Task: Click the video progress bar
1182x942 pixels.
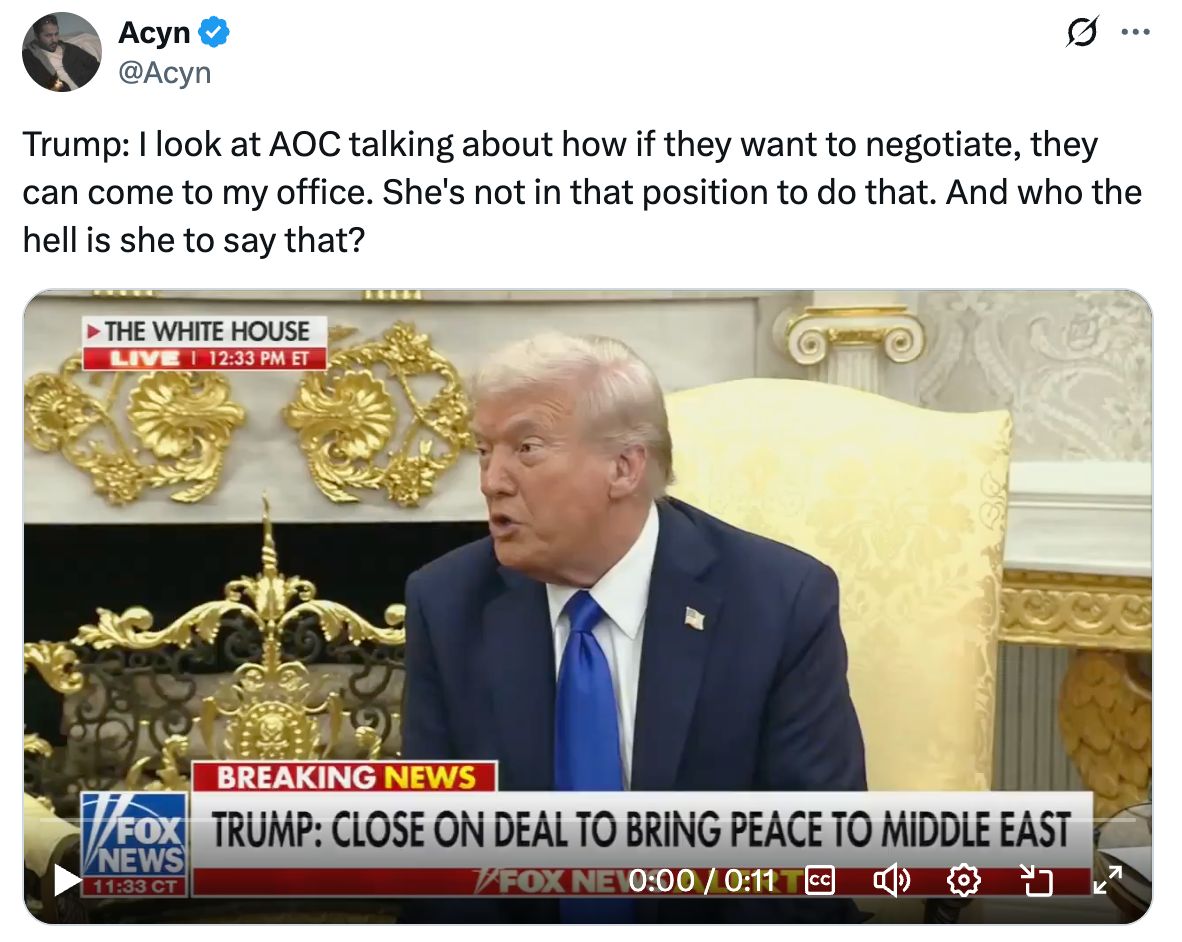Action: [x=588, y=818]
